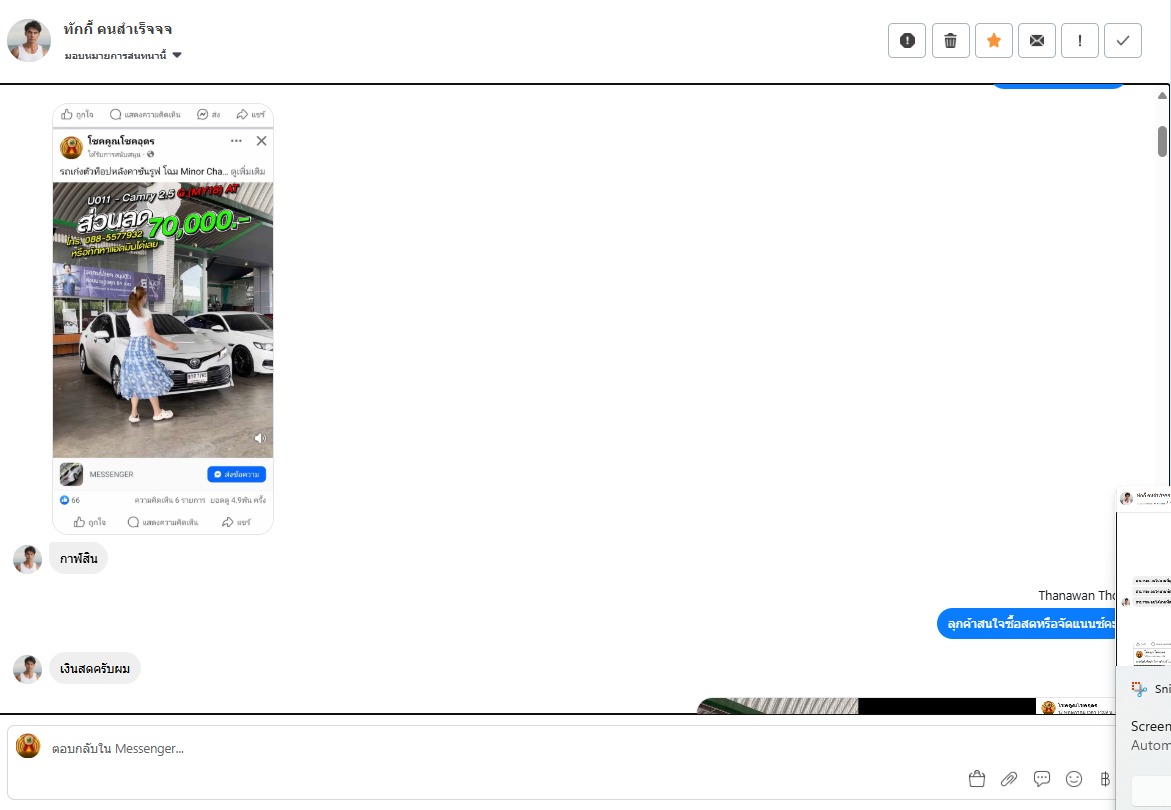Viewport: 1171px width, 810px height.
Task: Click the Snipping Tool notification icon
Action: tap(1139, 689)
